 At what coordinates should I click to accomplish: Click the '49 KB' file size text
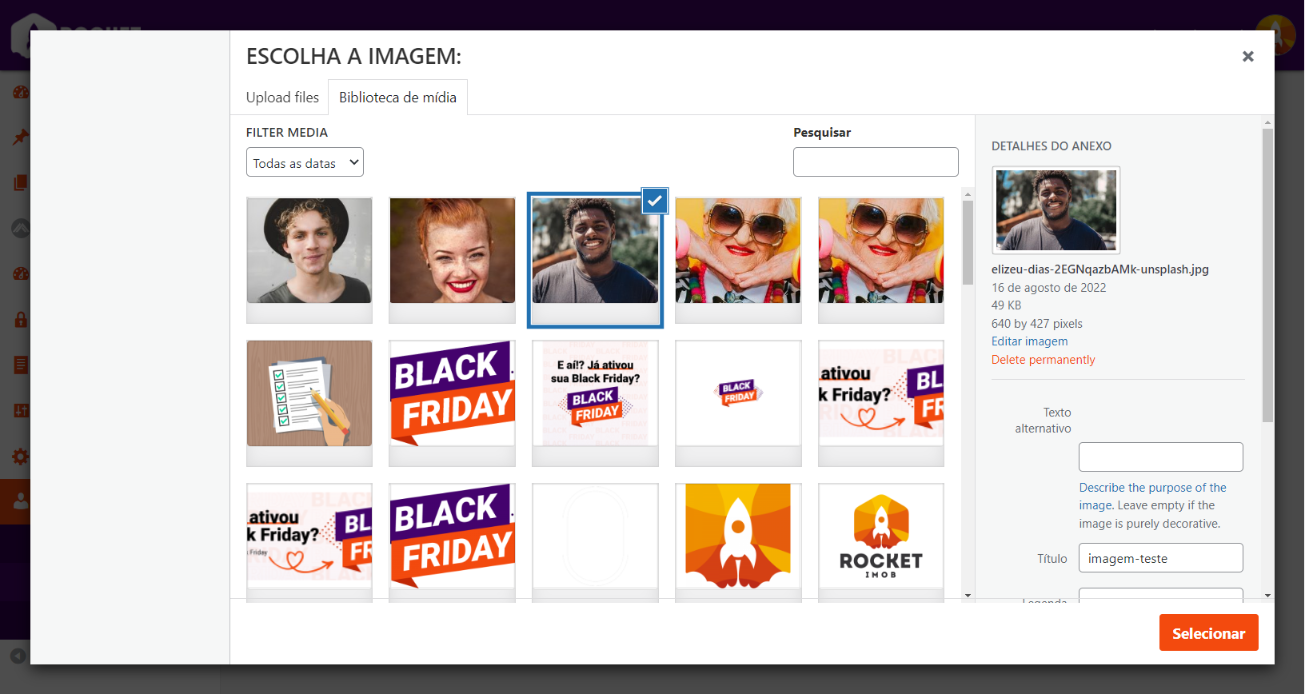click(x=1006, y=306)
